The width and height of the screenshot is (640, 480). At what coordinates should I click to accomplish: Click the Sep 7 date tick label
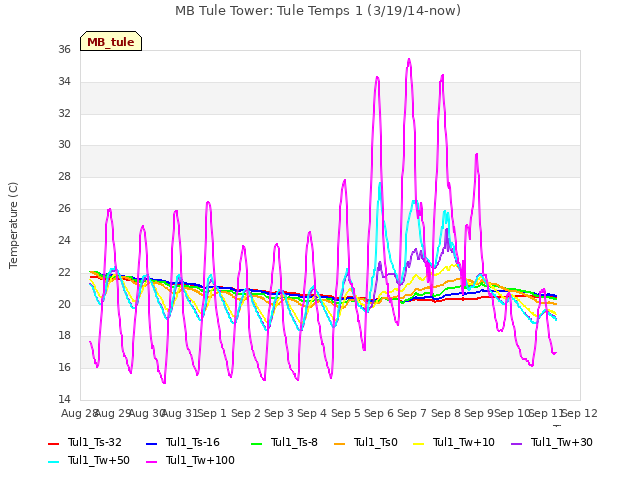[x=412, y=413]
